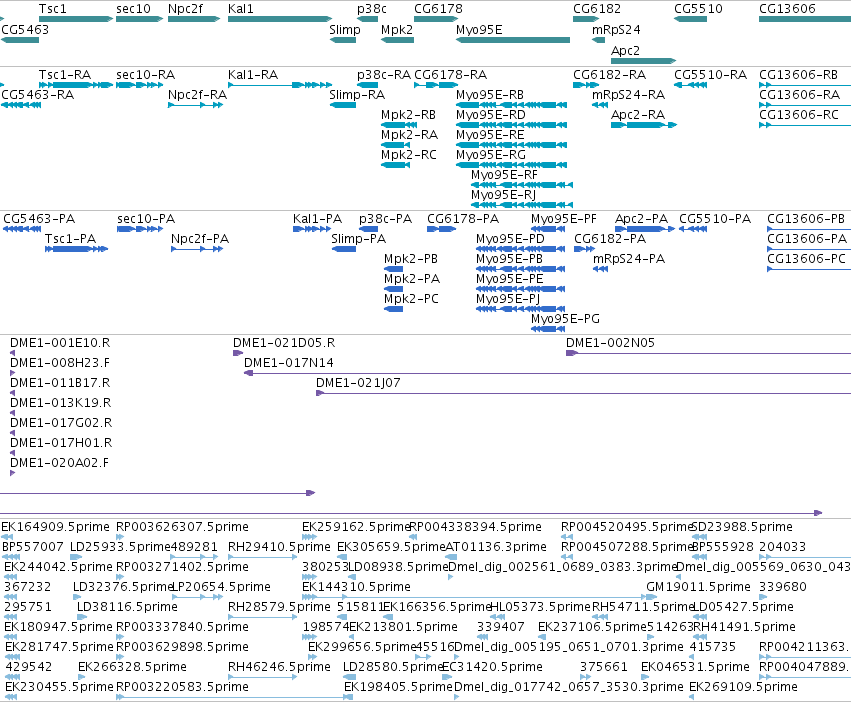Image resolution: width=851 pixels, height=702 pixels.
Task: Click the Myo95E-RD transcript
Action: [511, 125]
